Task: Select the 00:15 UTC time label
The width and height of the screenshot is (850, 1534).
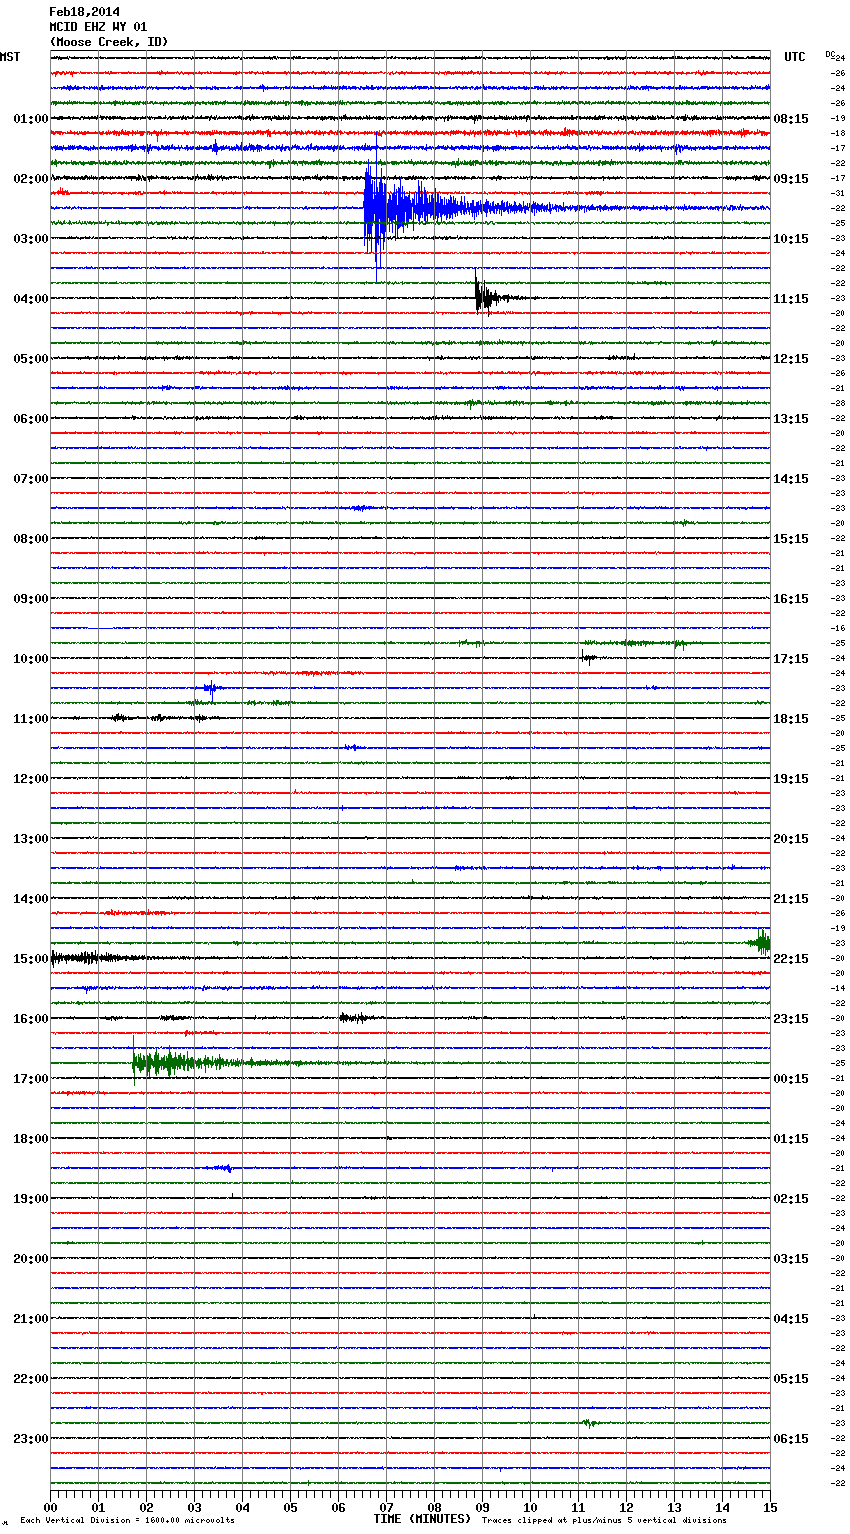Action: point(791,1079)
